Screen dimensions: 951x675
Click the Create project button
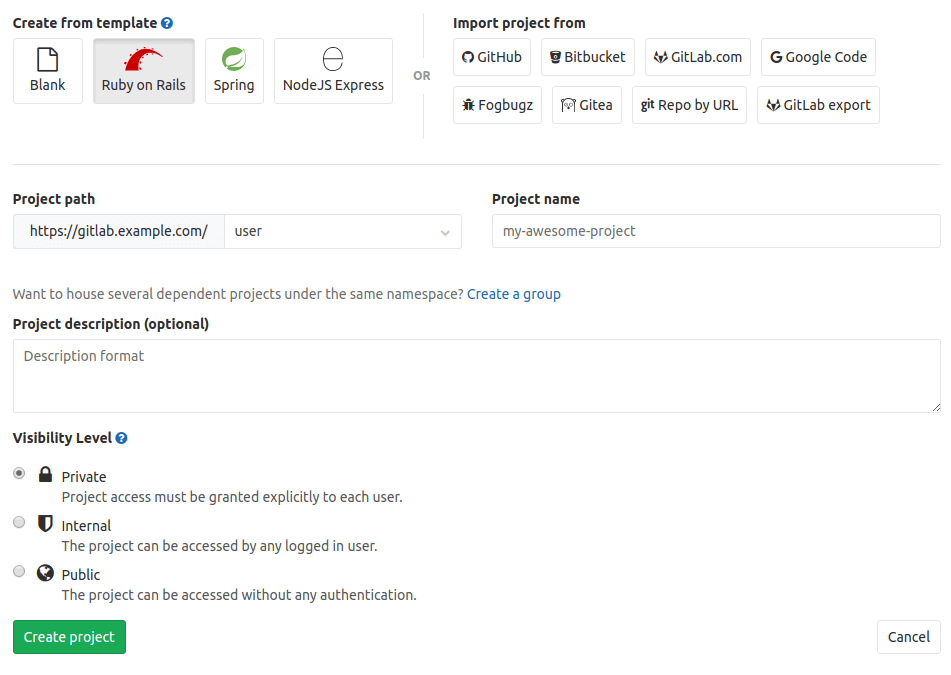pyautogui.click(x=69, y=637)
